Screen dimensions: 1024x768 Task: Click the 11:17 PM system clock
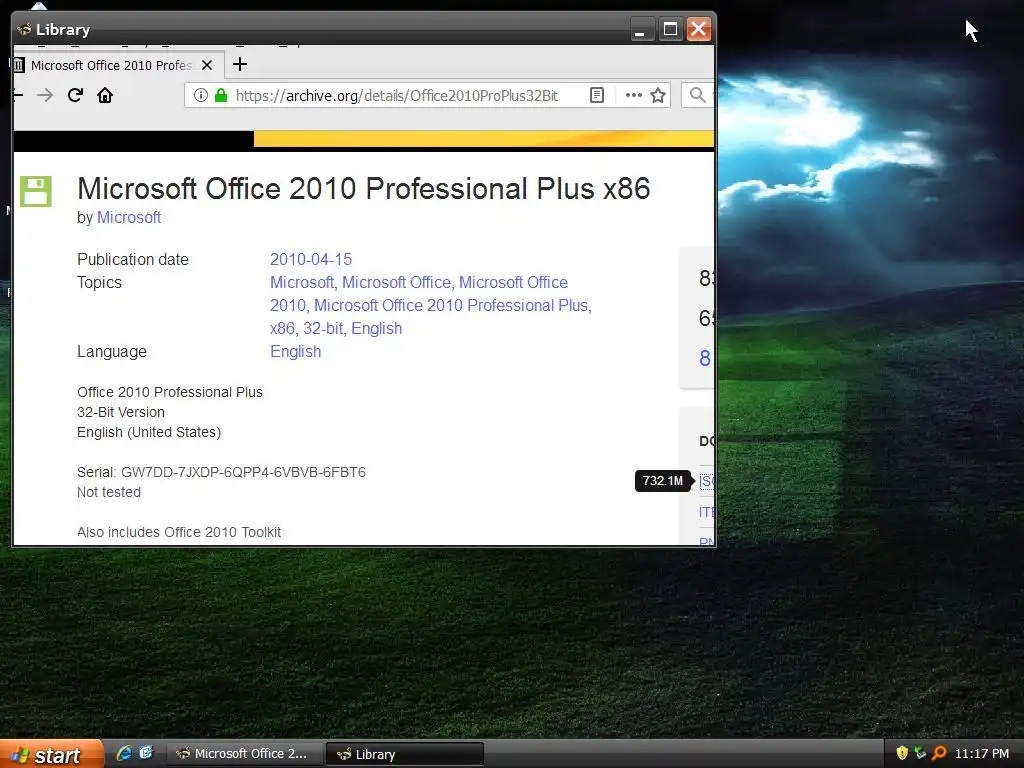(x=982, y=754)
